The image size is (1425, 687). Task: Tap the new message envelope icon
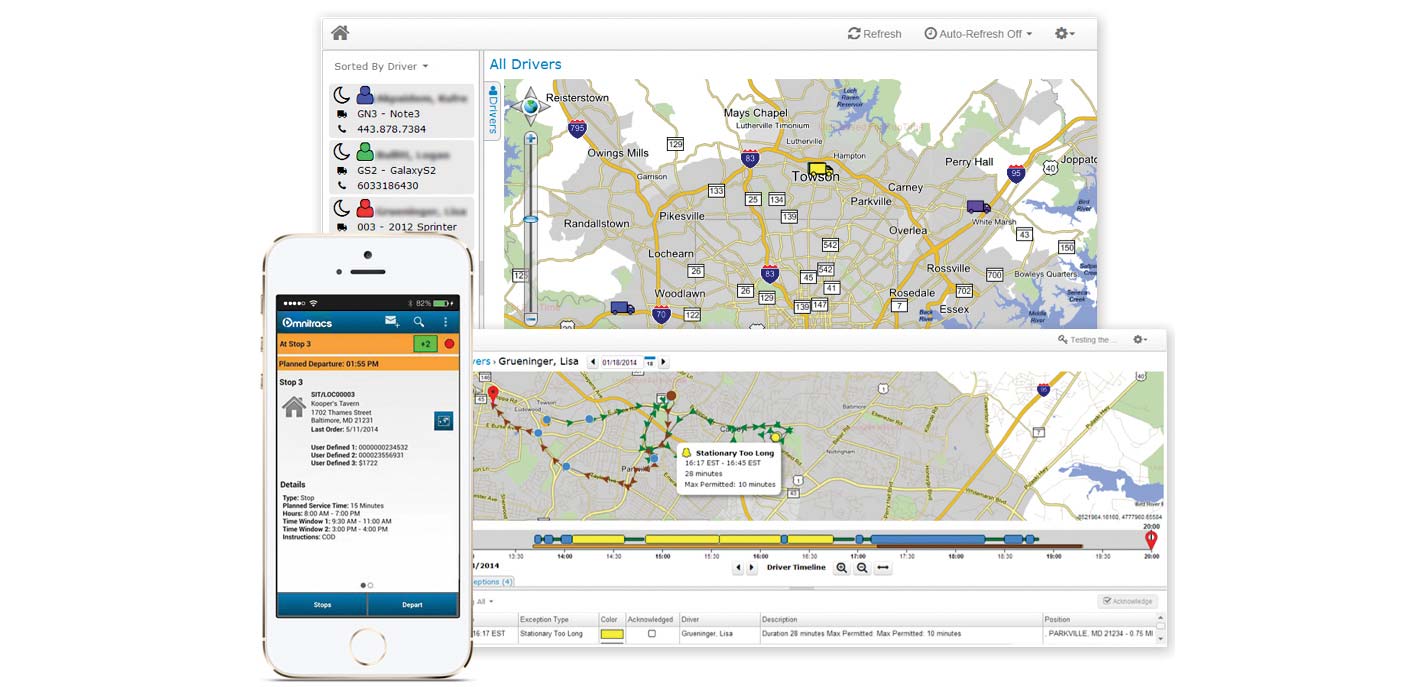(392, 322)
